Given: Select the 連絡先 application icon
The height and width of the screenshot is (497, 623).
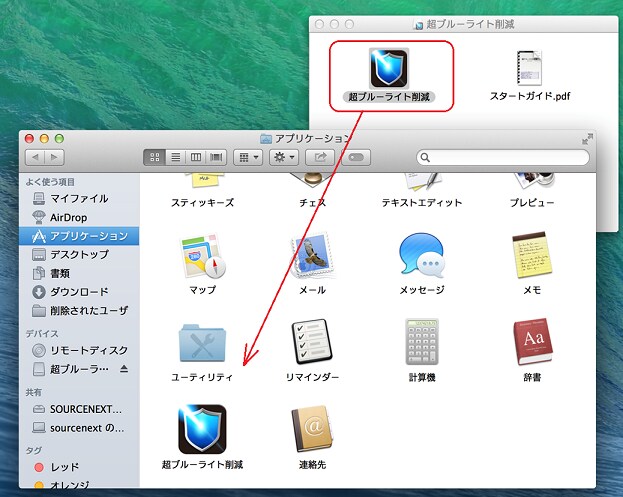Looking at the screenshot, I should [312, 429].
